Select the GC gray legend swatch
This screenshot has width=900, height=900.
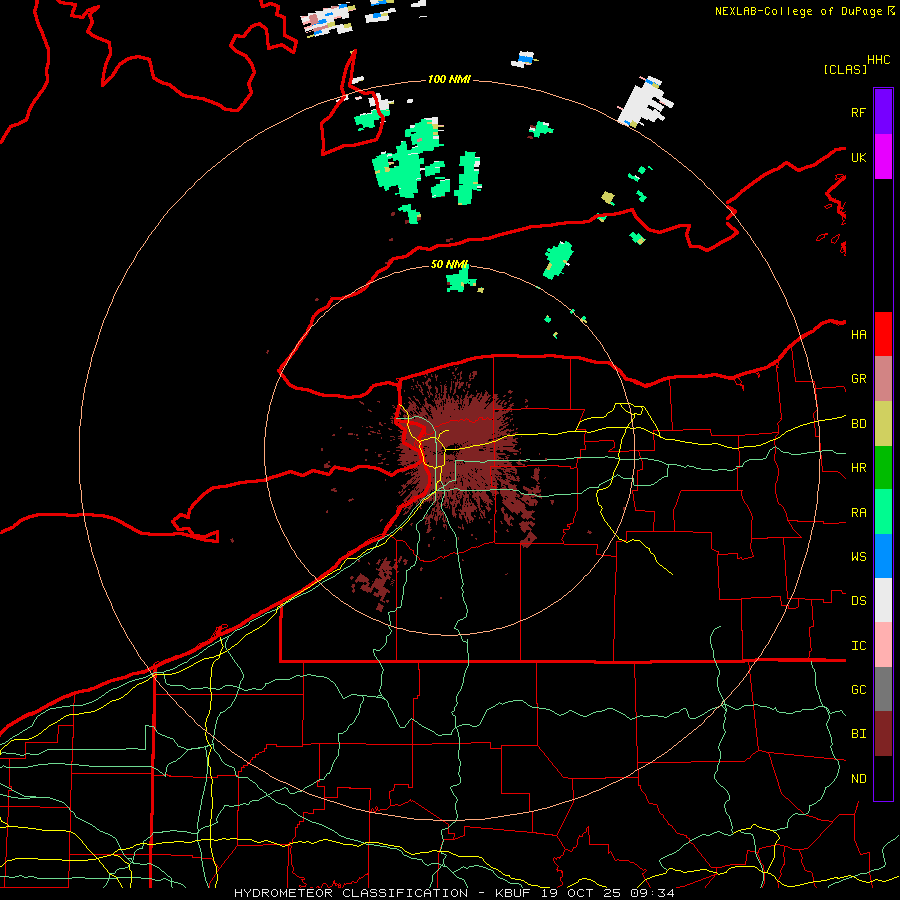[x=883, y=689]
